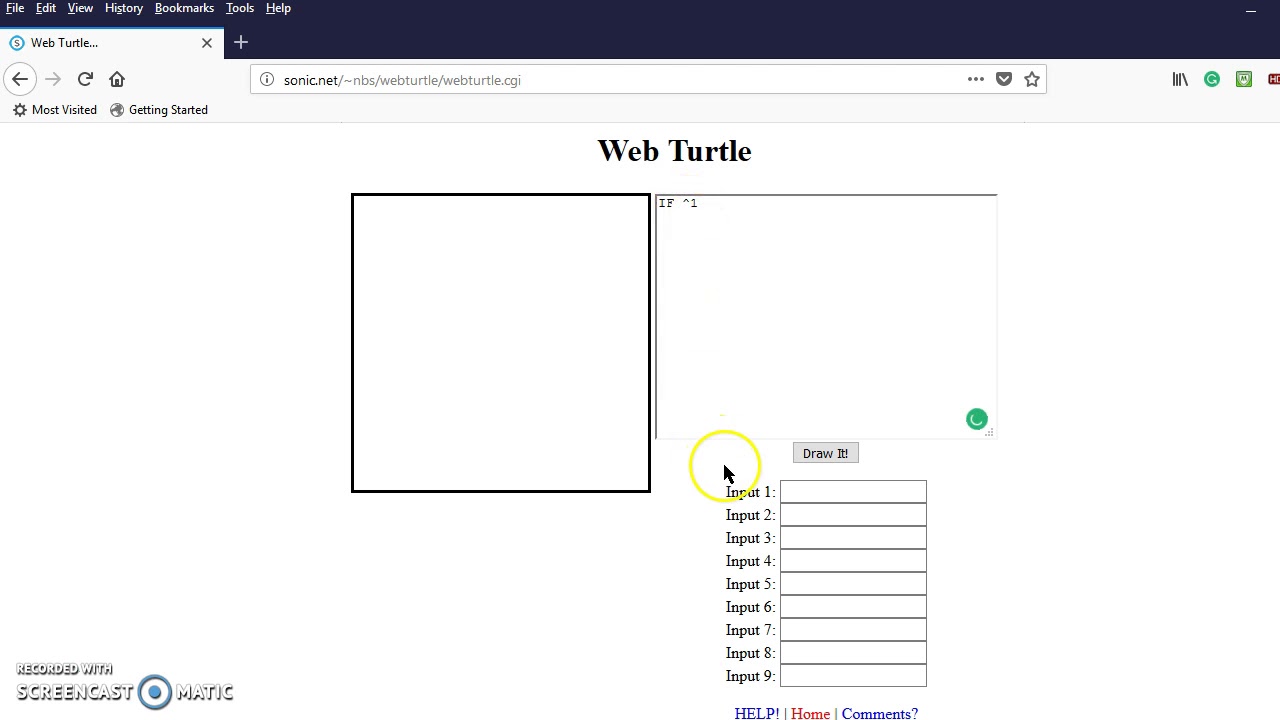Screen dimensions: 1280x720
Task: Click the Web Turtle page heading
Action: 674,151
